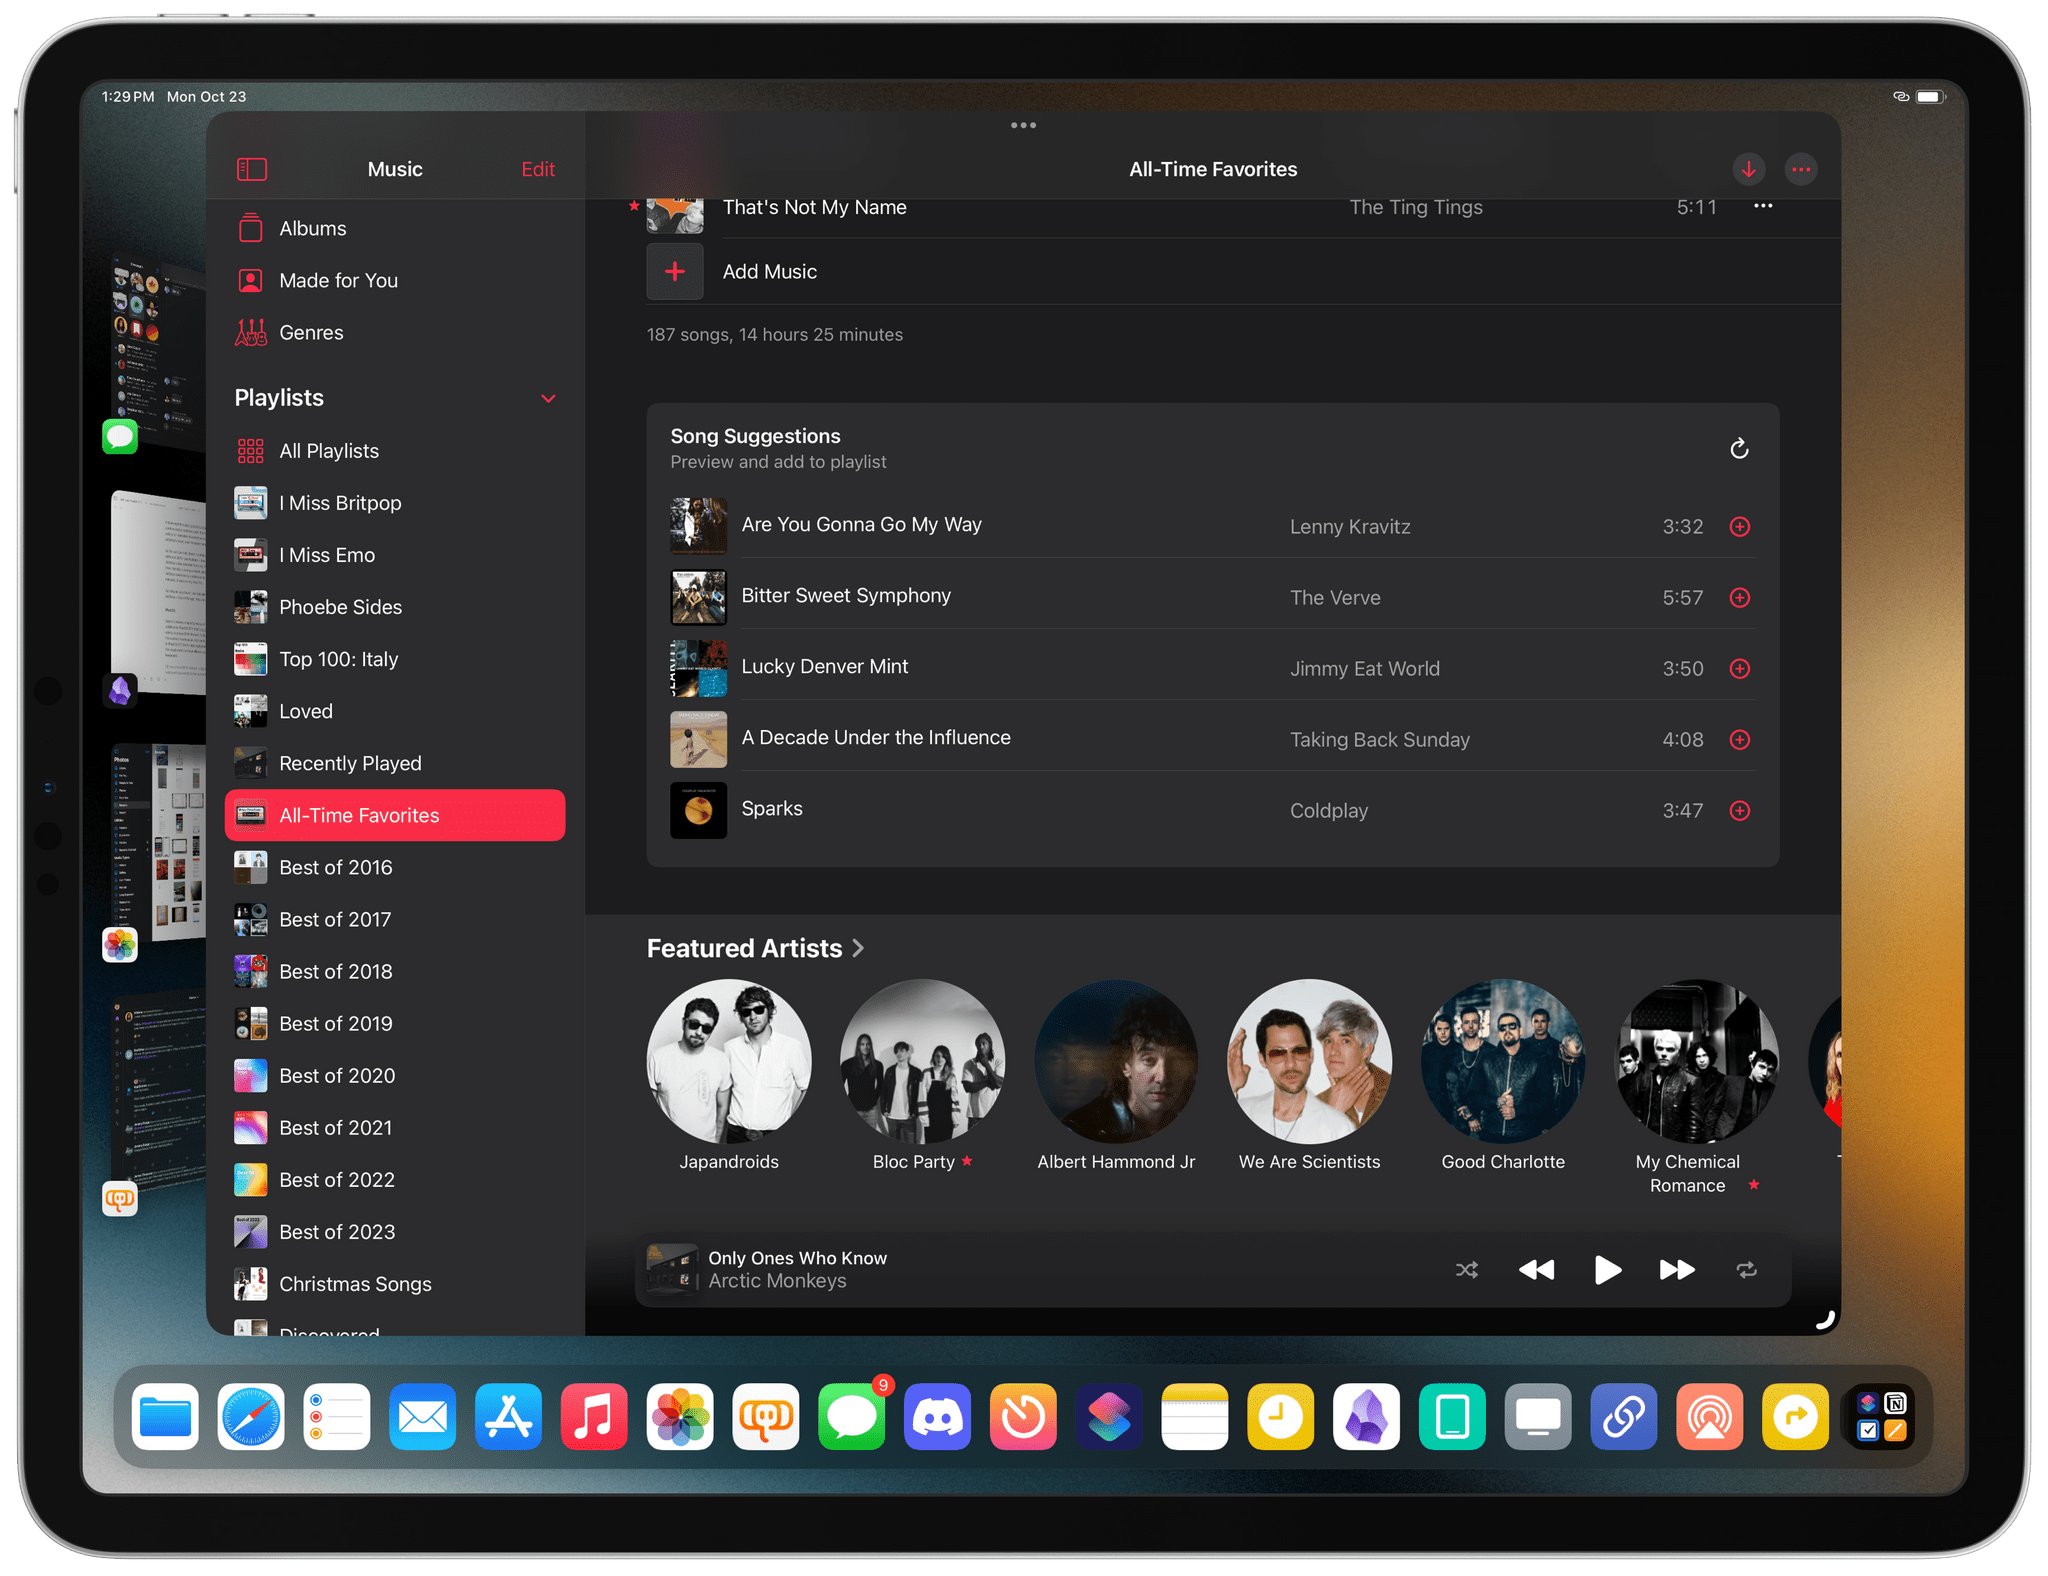The height and width of the screenshot is (1576, 2048).
Task: Toggle the Music sidebar visibility icon
Action: point(252,169)
